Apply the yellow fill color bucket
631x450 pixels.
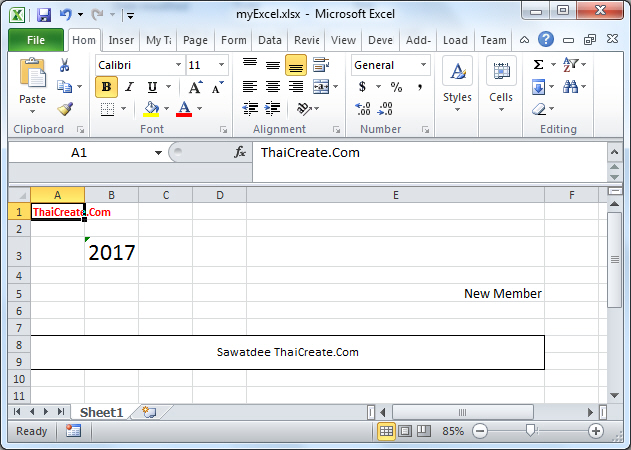click(151, 109)
